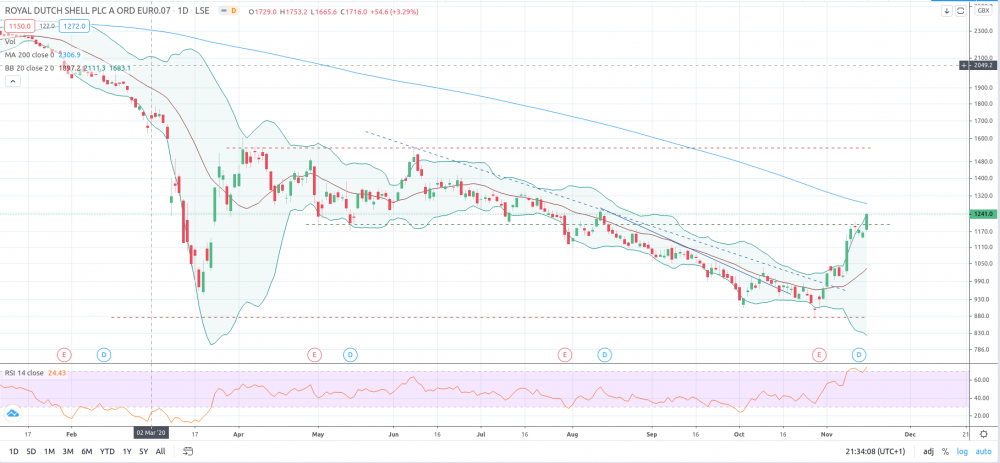Image resolution: width=1000 pixels, height=463 pixels.
Task: Collapse the indicator legend with the chevron
Action: click(x=12, y=82)
